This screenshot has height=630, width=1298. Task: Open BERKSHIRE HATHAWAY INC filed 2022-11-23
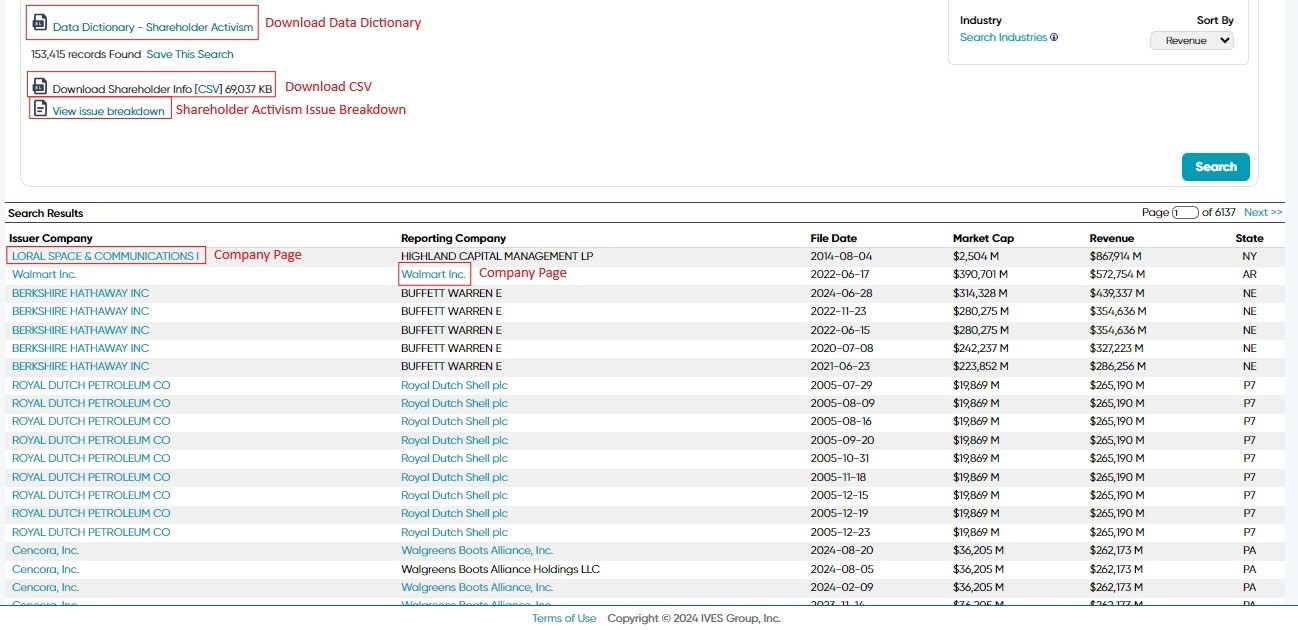pos(80,311)
